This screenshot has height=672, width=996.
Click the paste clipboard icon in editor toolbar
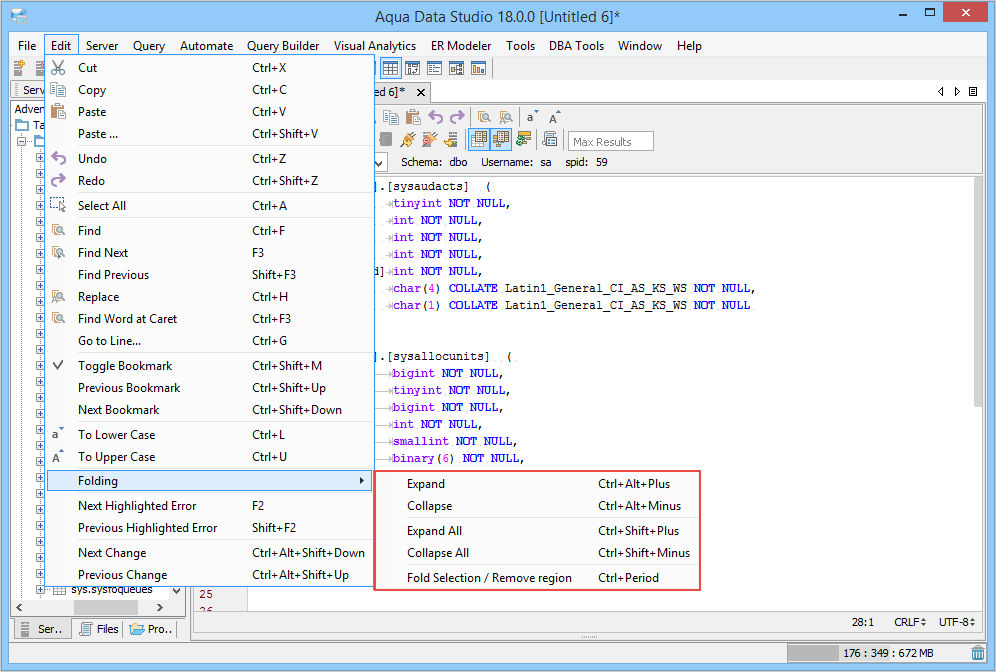[413, 117]
